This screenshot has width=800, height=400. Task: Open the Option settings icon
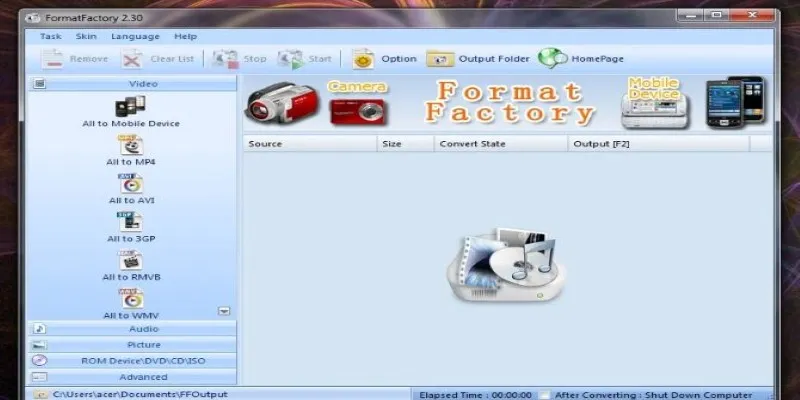(363, 59)
